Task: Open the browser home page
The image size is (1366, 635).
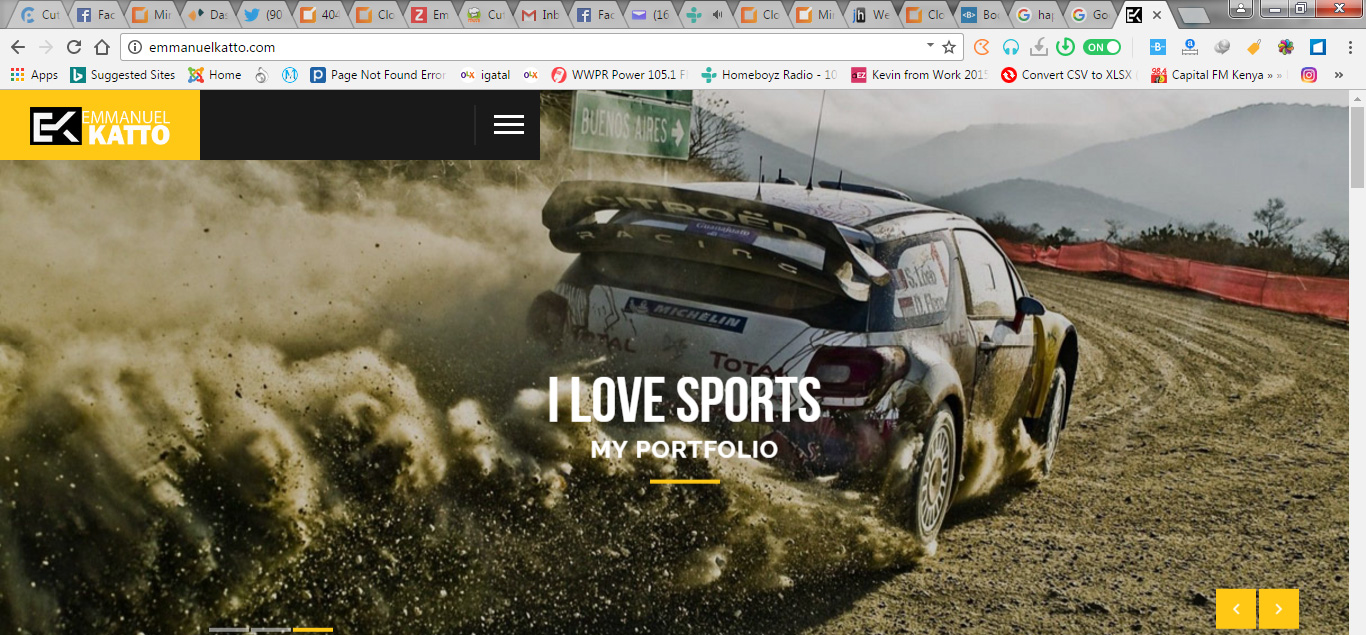Action: pos(102,47)
